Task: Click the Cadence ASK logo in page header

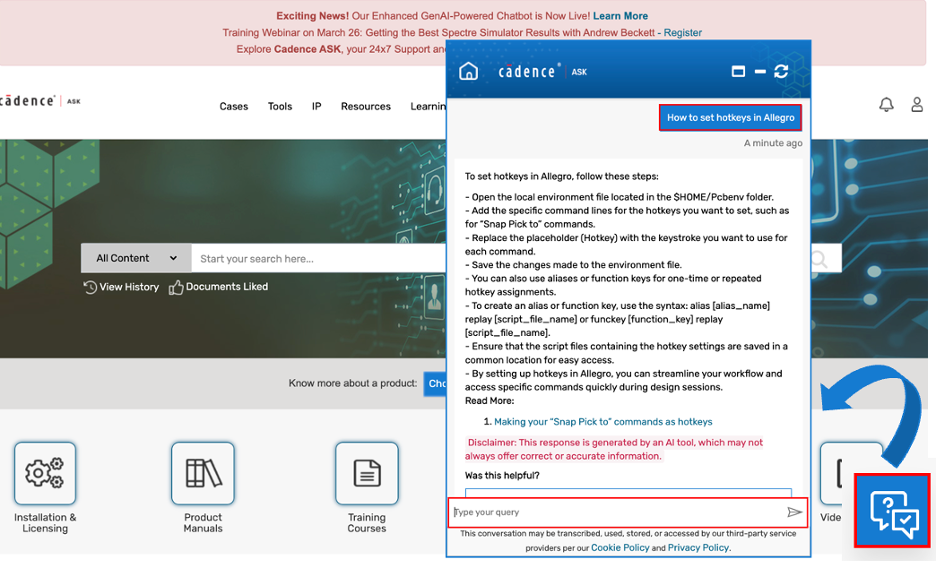Action: click(x=40, y=101)
